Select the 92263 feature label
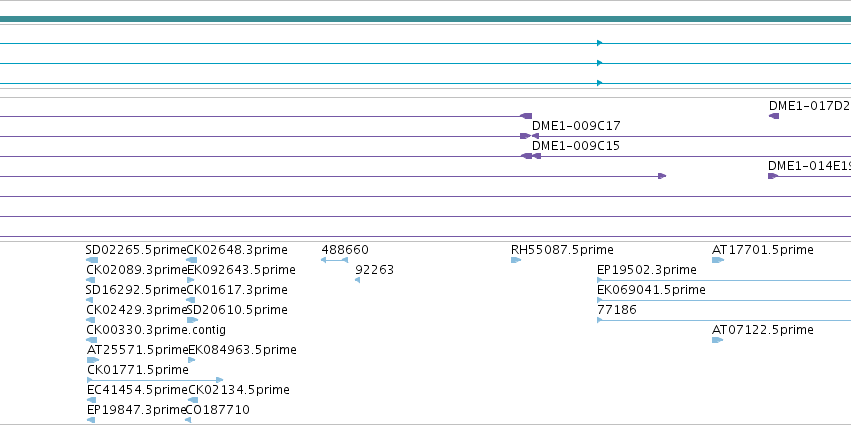The height and width of the screenshot is (425, 851). coord(374,270)
